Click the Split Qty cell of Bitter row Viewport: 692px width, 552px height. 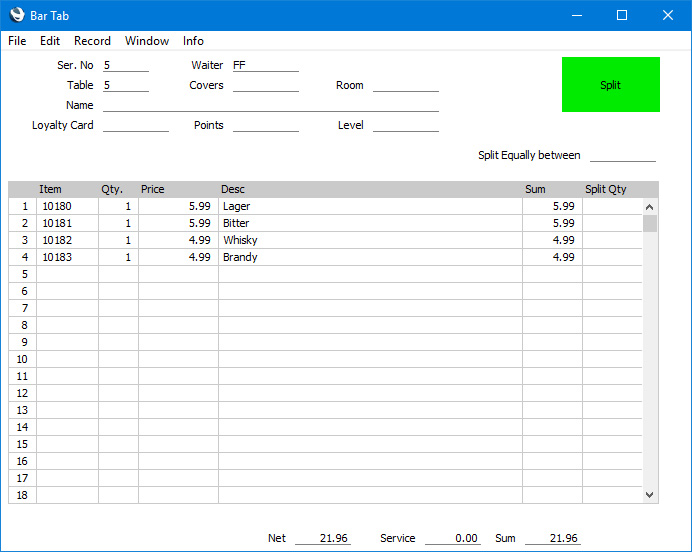(x=612, y=223)
